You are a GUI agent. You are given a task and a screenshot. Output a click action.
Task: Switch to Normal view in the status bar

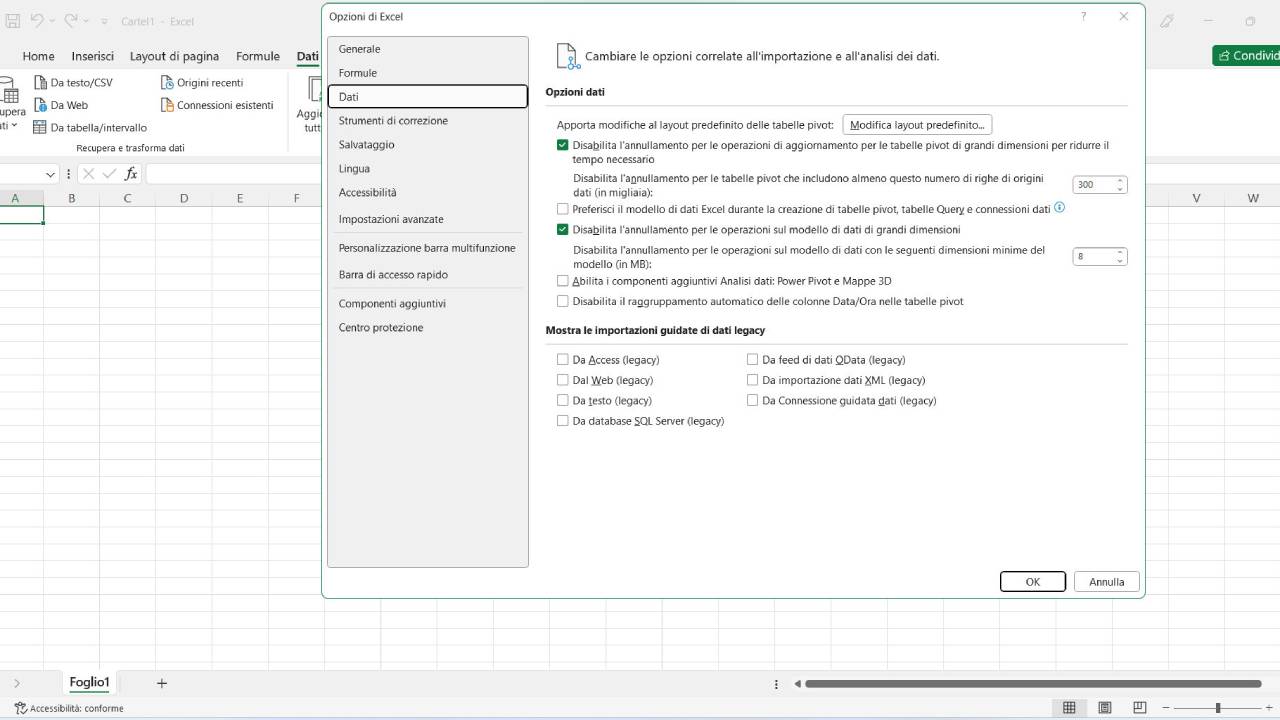click(1069, 707)
